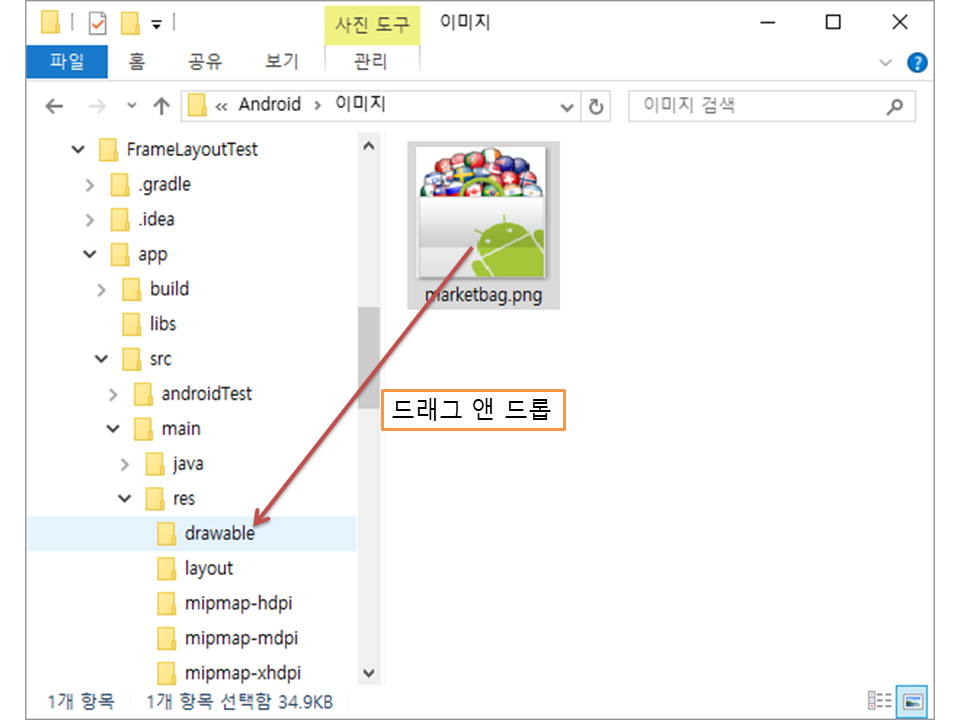
Task: Switch to large icons view layout
Action: tap(912, 701)
